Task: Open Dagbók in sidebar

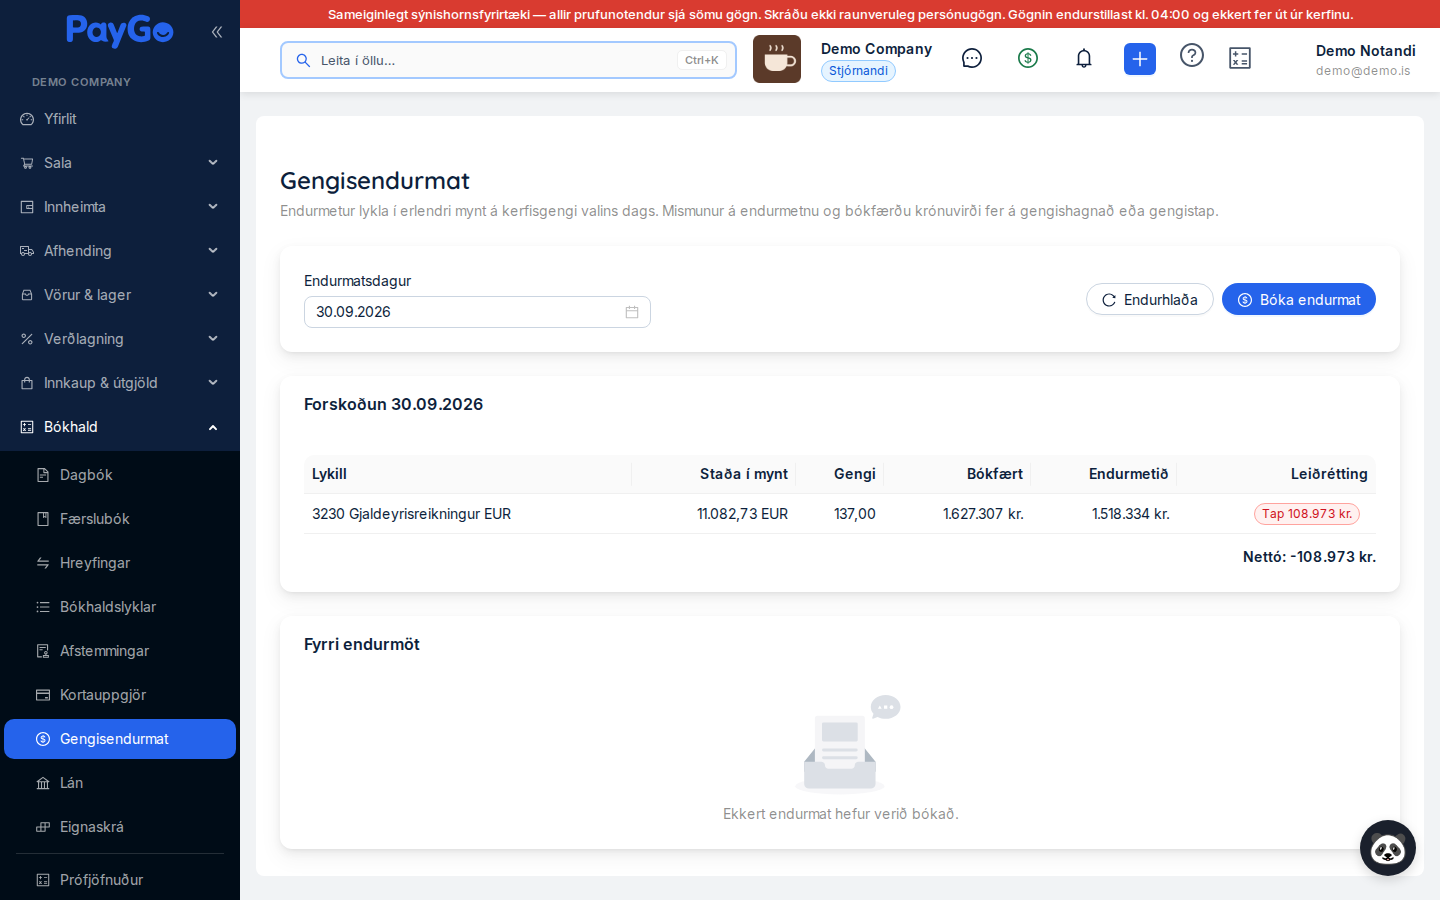Action: 120,475
